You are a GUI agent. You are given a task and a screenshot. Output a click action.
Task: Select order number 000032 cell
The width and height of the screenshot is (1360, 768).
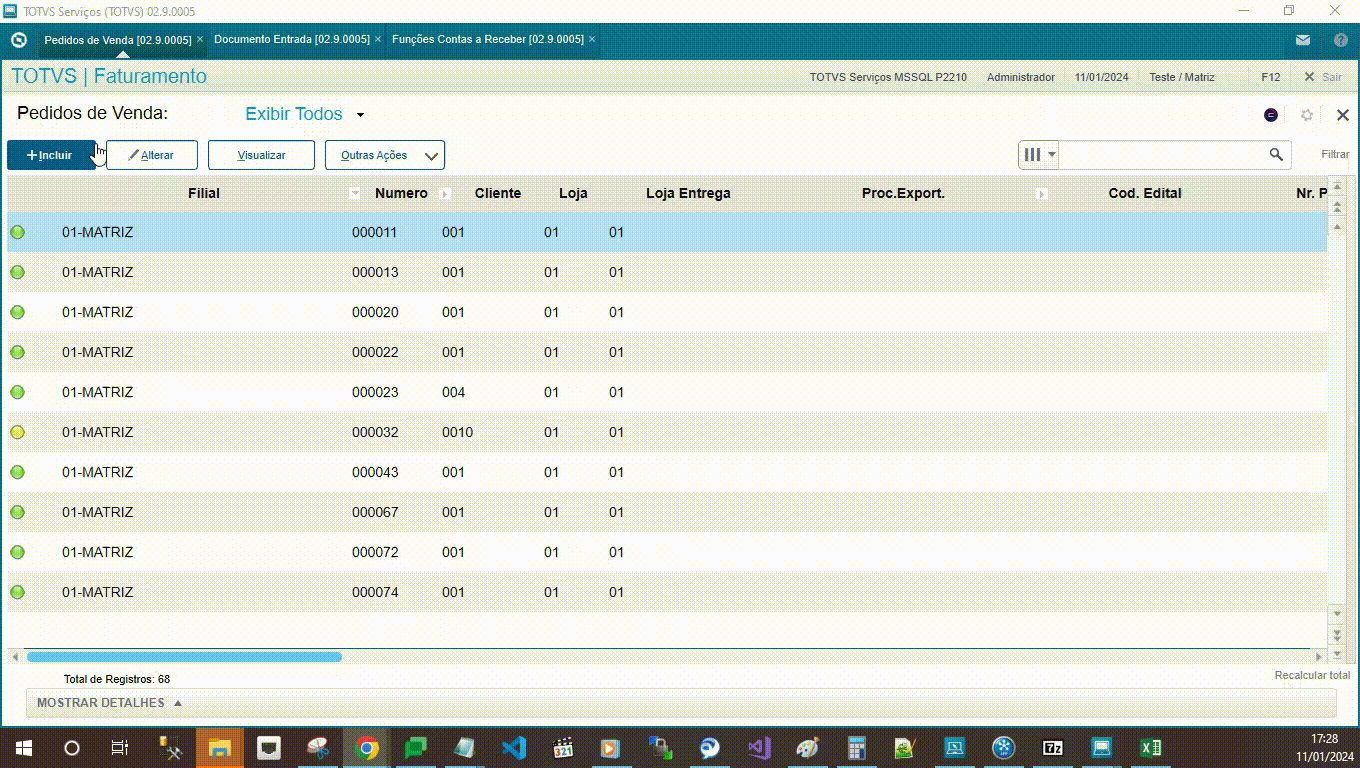pos(375,432)
